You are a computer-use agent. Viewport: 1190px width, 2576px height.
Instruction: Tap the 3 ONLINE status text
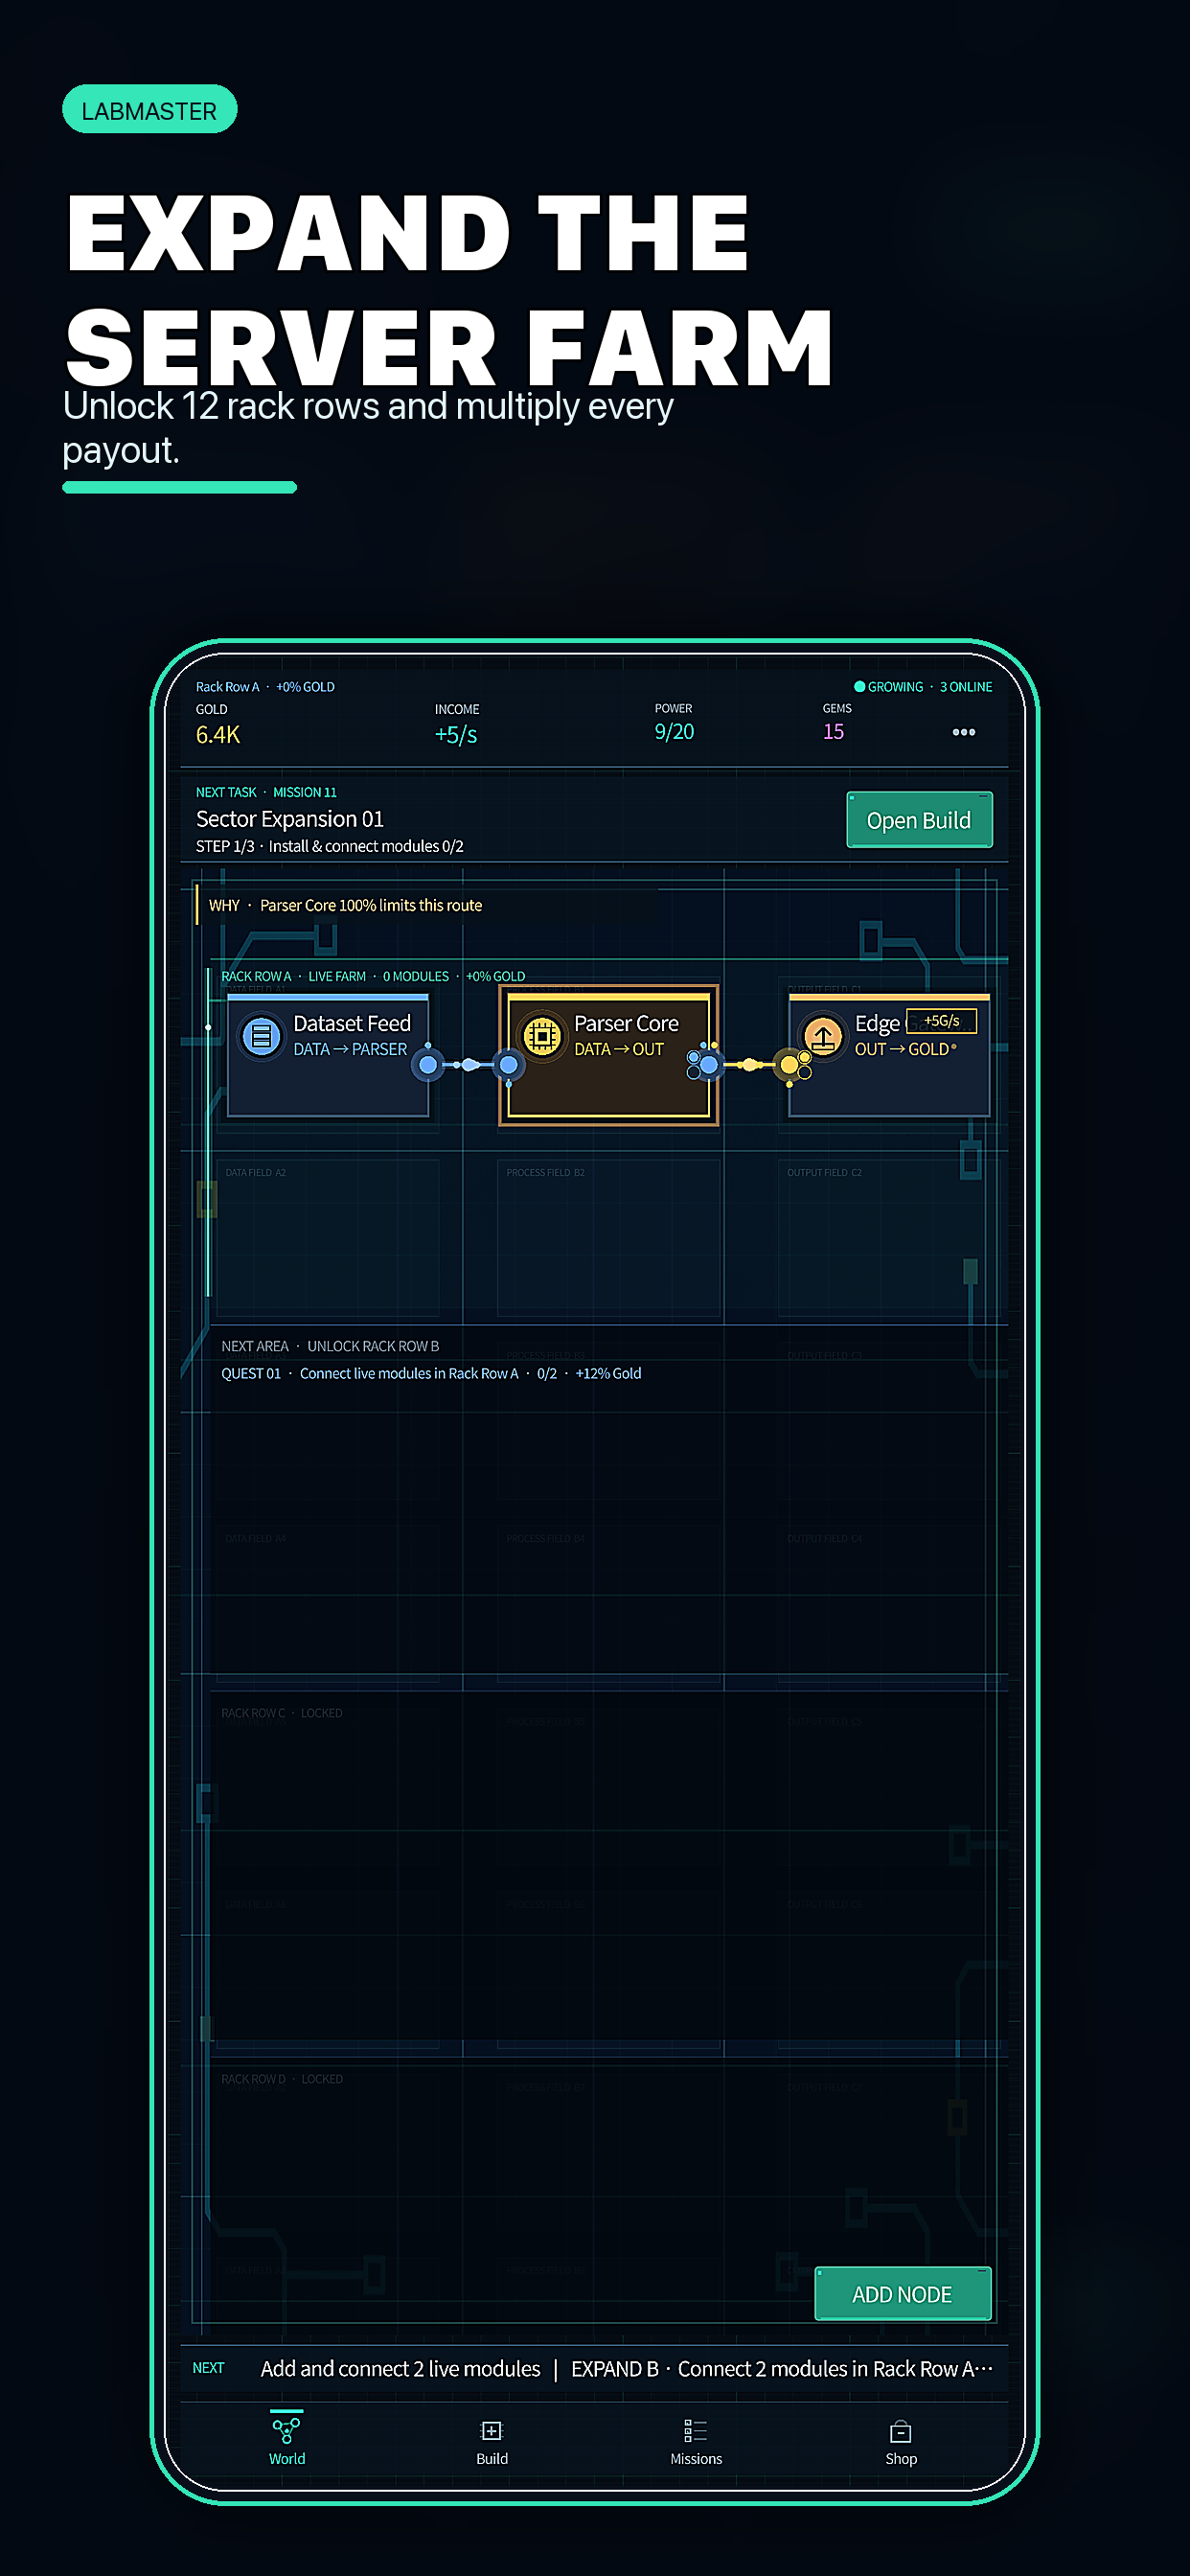966,687
